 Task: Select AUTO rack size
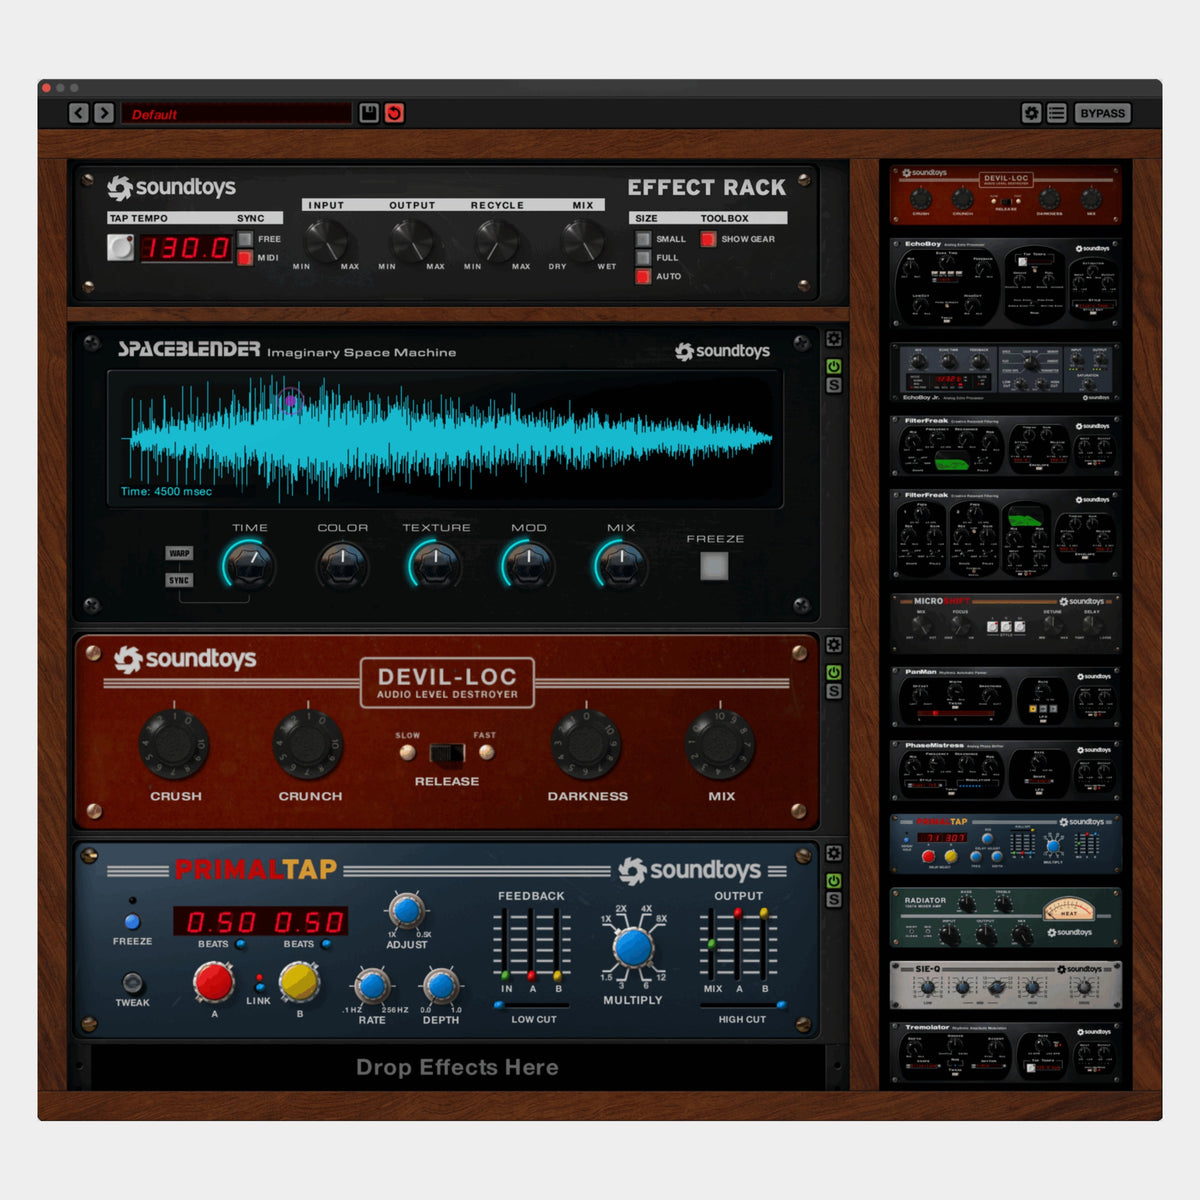pyautogui.click(x=643, y=276)
